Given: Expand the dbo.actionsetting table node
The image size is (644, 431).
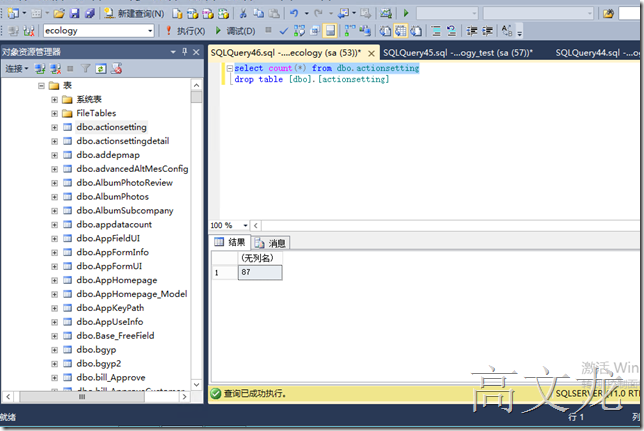Looking at the screenshot, I should [x=54, y=127].
